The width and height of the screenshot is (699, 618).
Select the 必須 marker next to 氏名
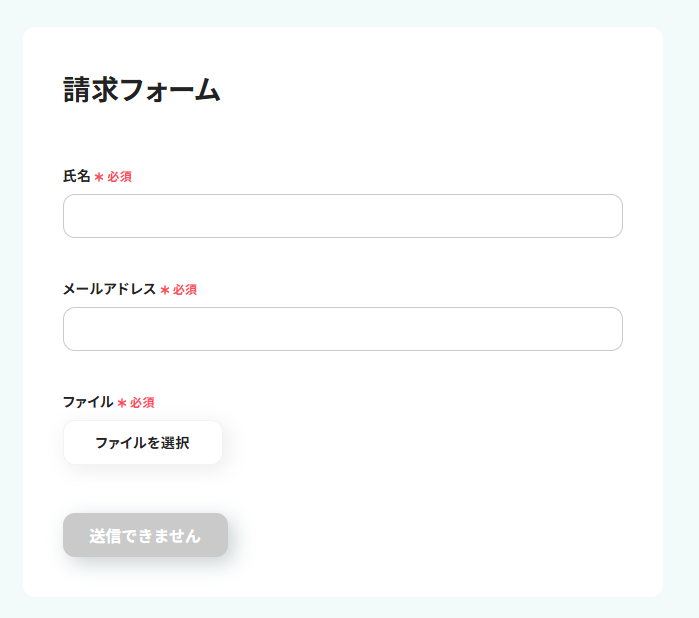pyautogui.click(x=120, y=177)
